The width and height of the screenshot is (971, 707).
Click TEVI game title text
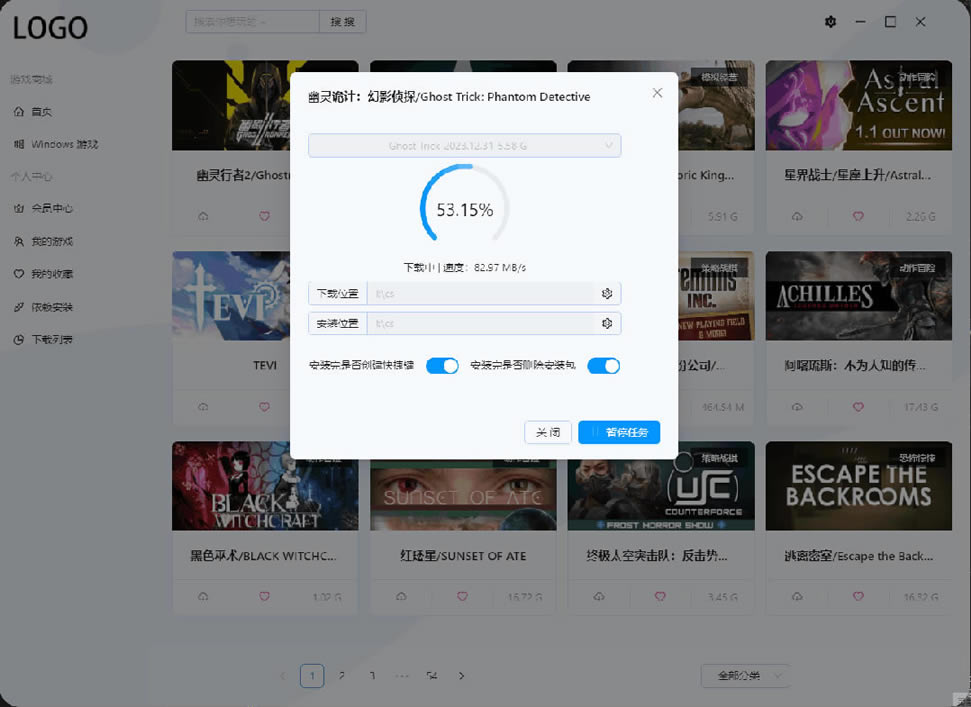coord(265,365)
